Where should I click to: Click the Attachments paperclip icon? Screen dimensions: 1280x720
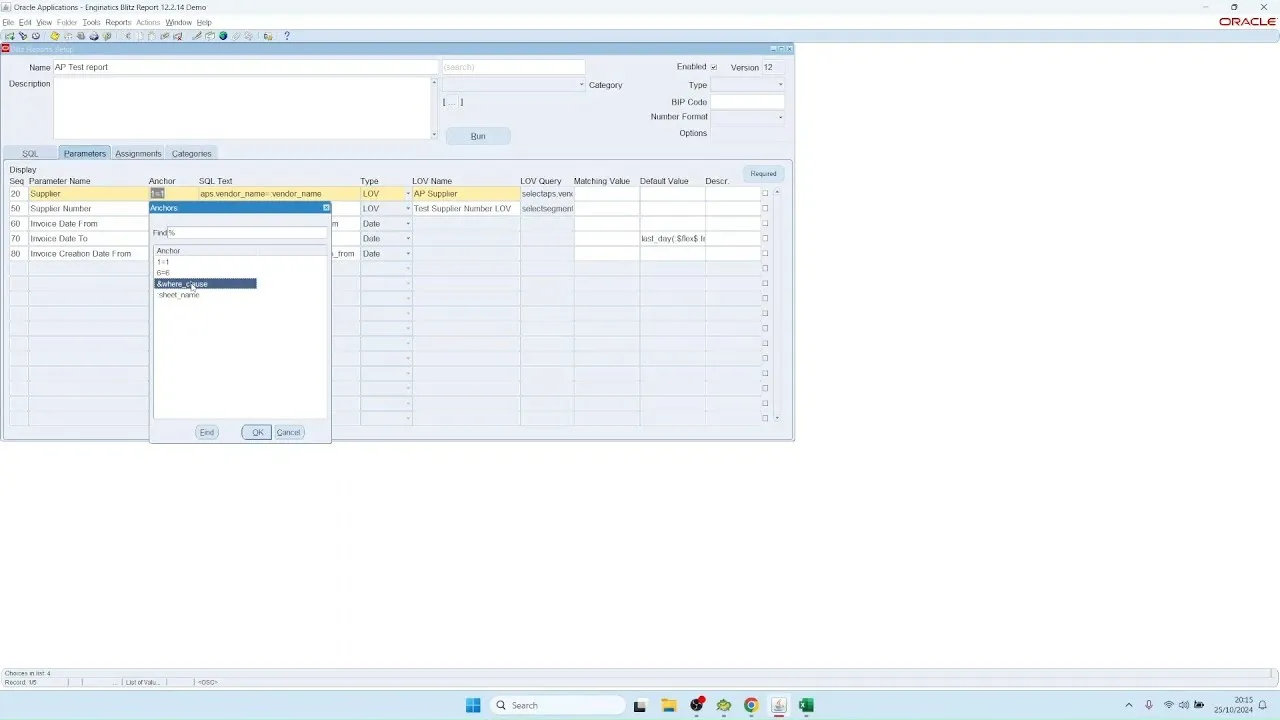click(236, 36)
